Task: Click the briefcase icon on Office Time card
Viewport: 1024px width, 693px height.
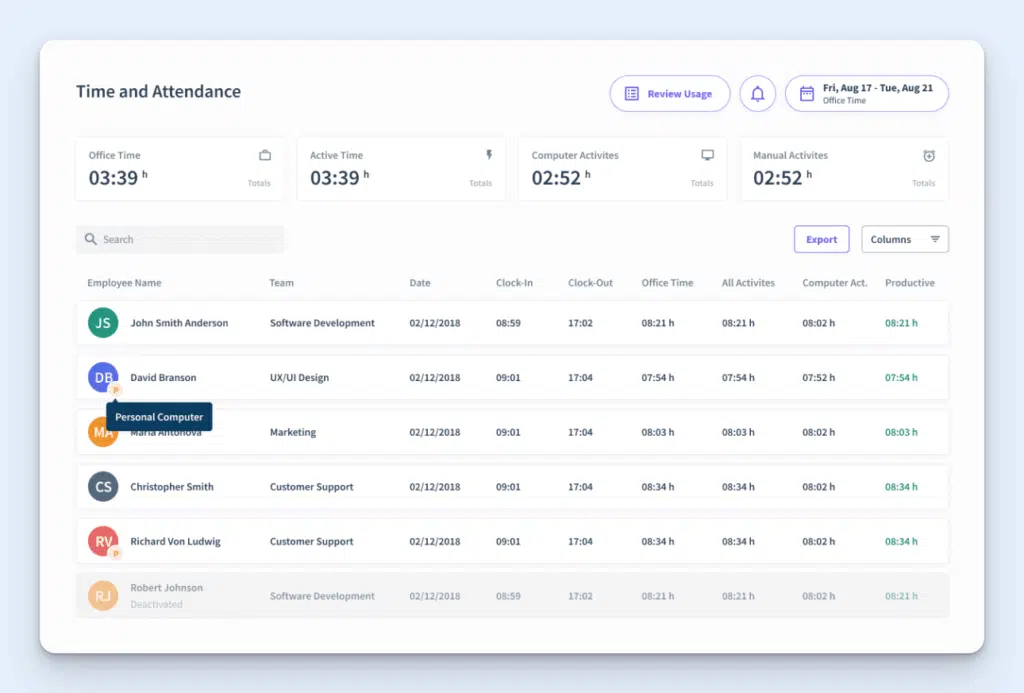Action: [x=265, y=155]
